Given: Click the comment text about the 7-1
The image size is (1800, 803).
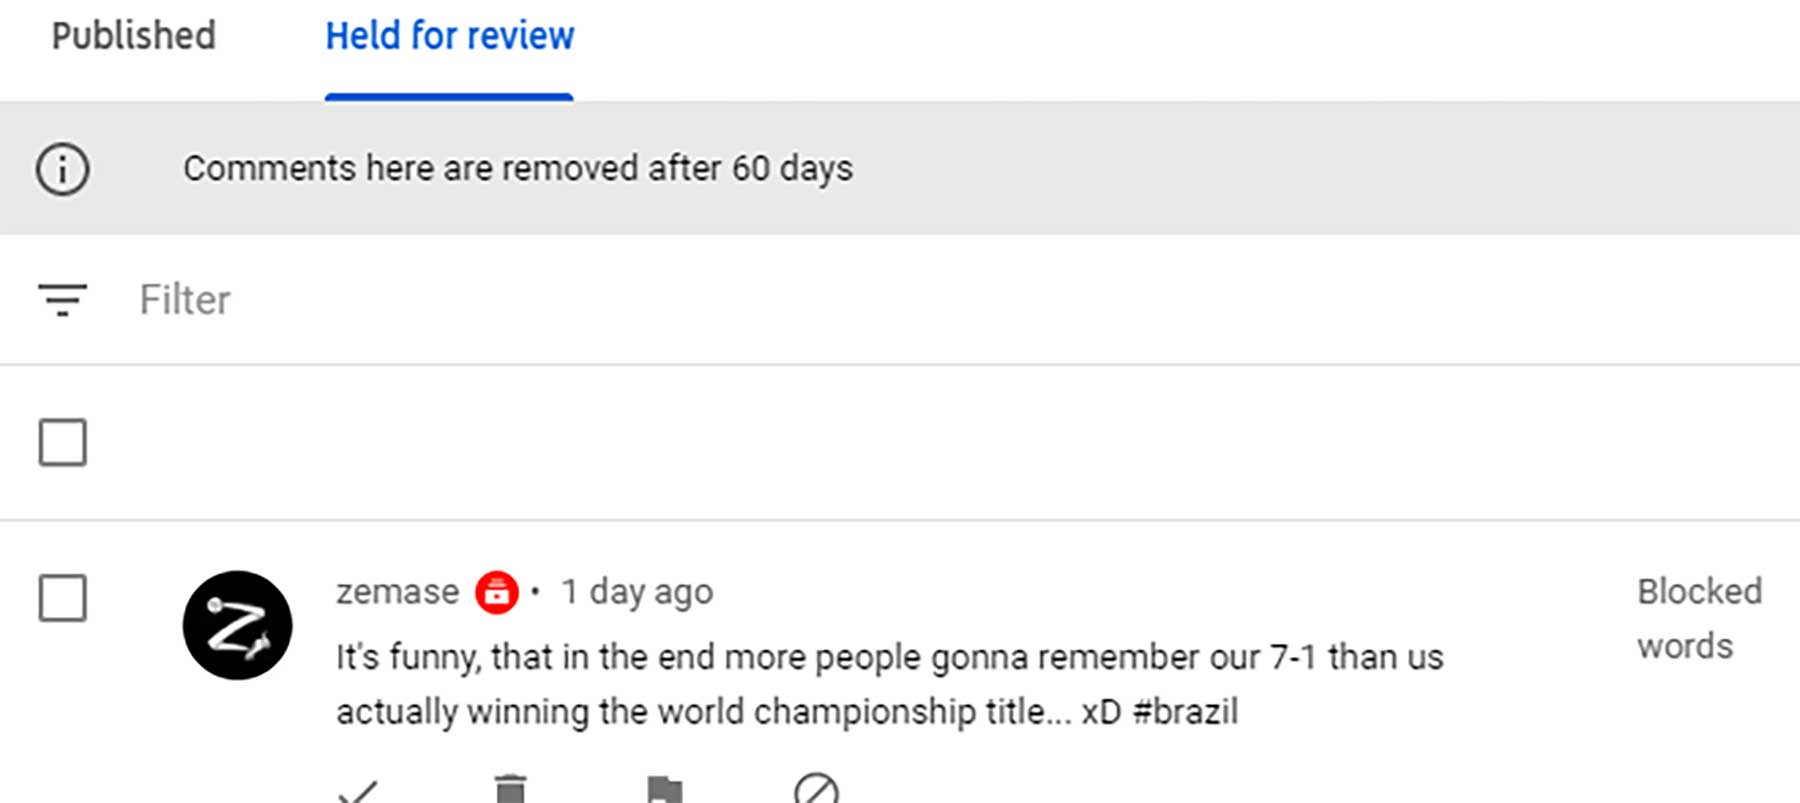Looking at the screenshot, I should pyautogui.click(x=889, y=658).
